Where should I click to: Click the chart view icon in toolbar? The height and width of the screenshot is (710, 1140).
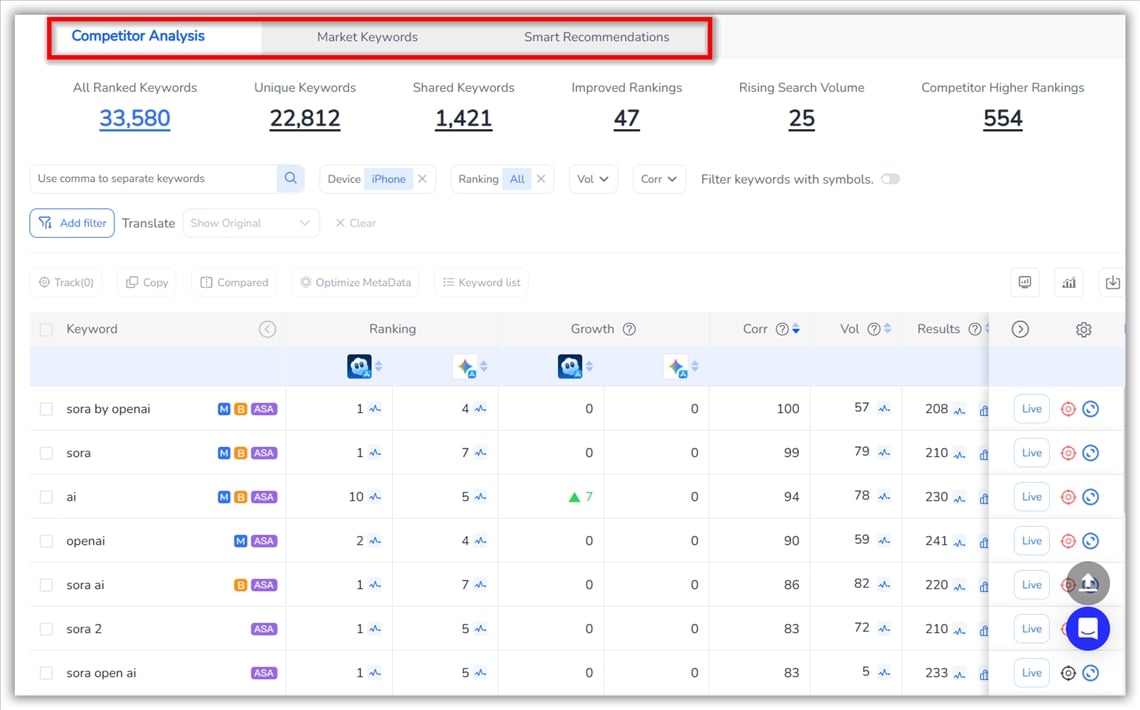click(x=1069, y=283)
